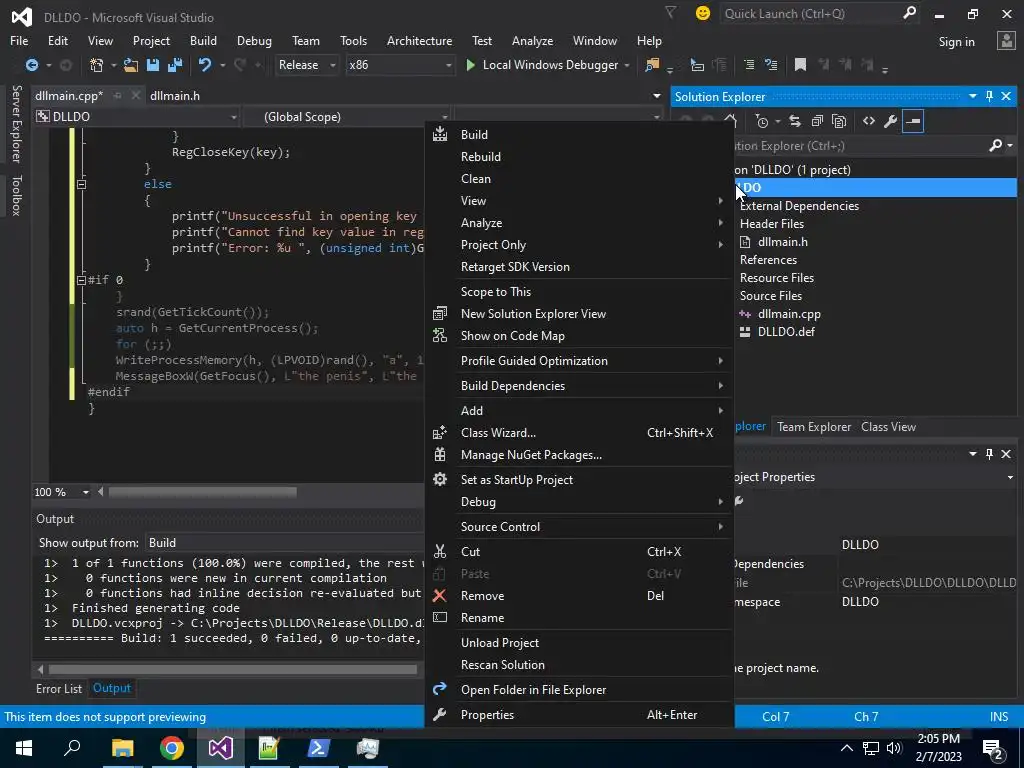Click the notifications flag icon in title bar
The width and height of the screenshot is (1024, 768).
671,12
